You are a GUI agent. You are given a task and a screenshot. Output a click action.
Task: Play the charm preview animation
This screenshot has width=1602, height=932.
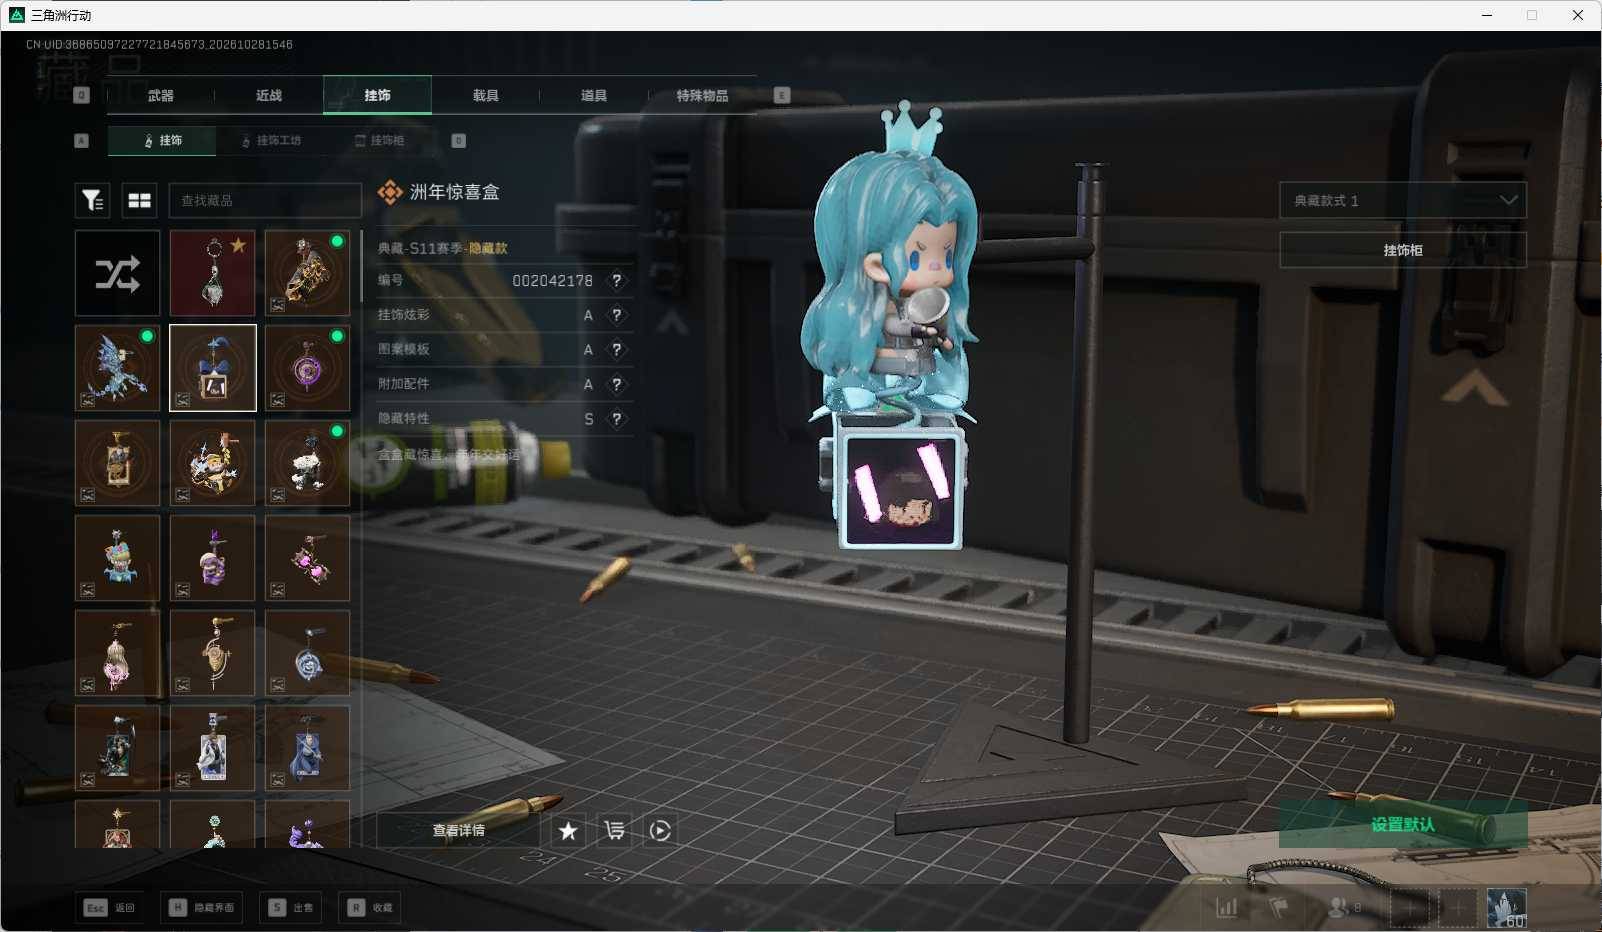(660, 831)
